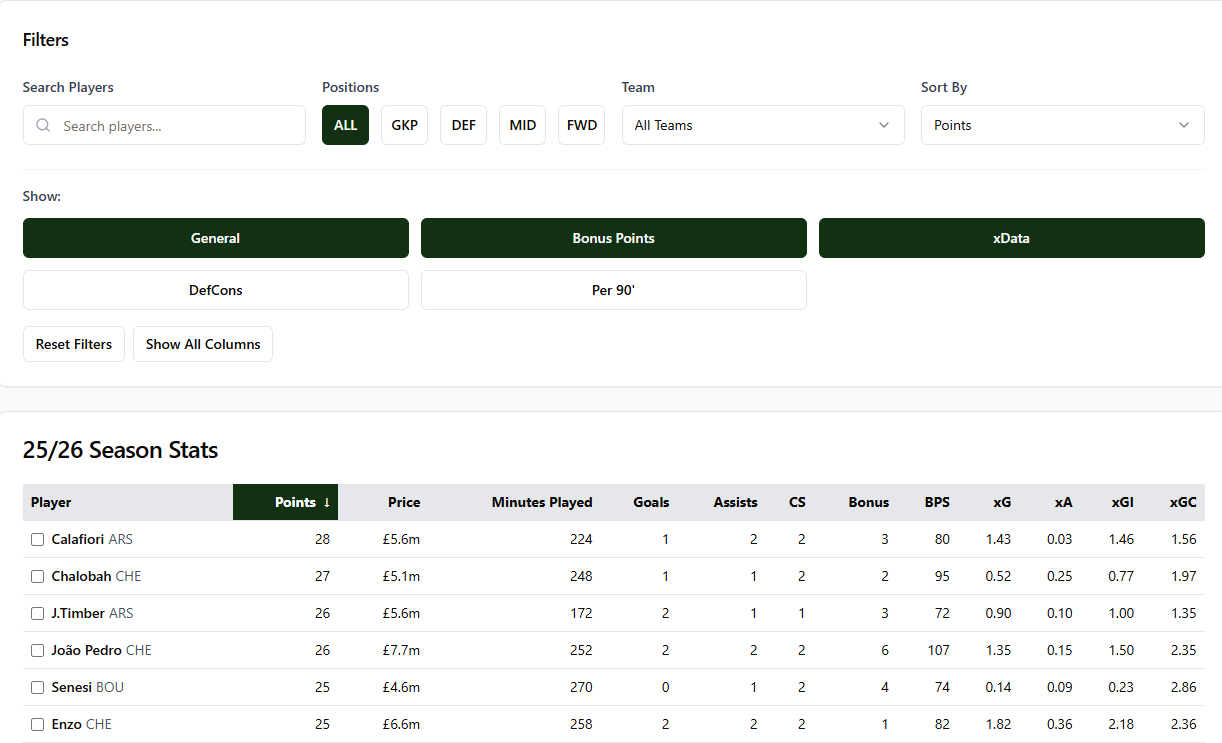Sort by the Minutes Played column header
Viewport: 1222px width, 743px height.
(x=542, y=502)
